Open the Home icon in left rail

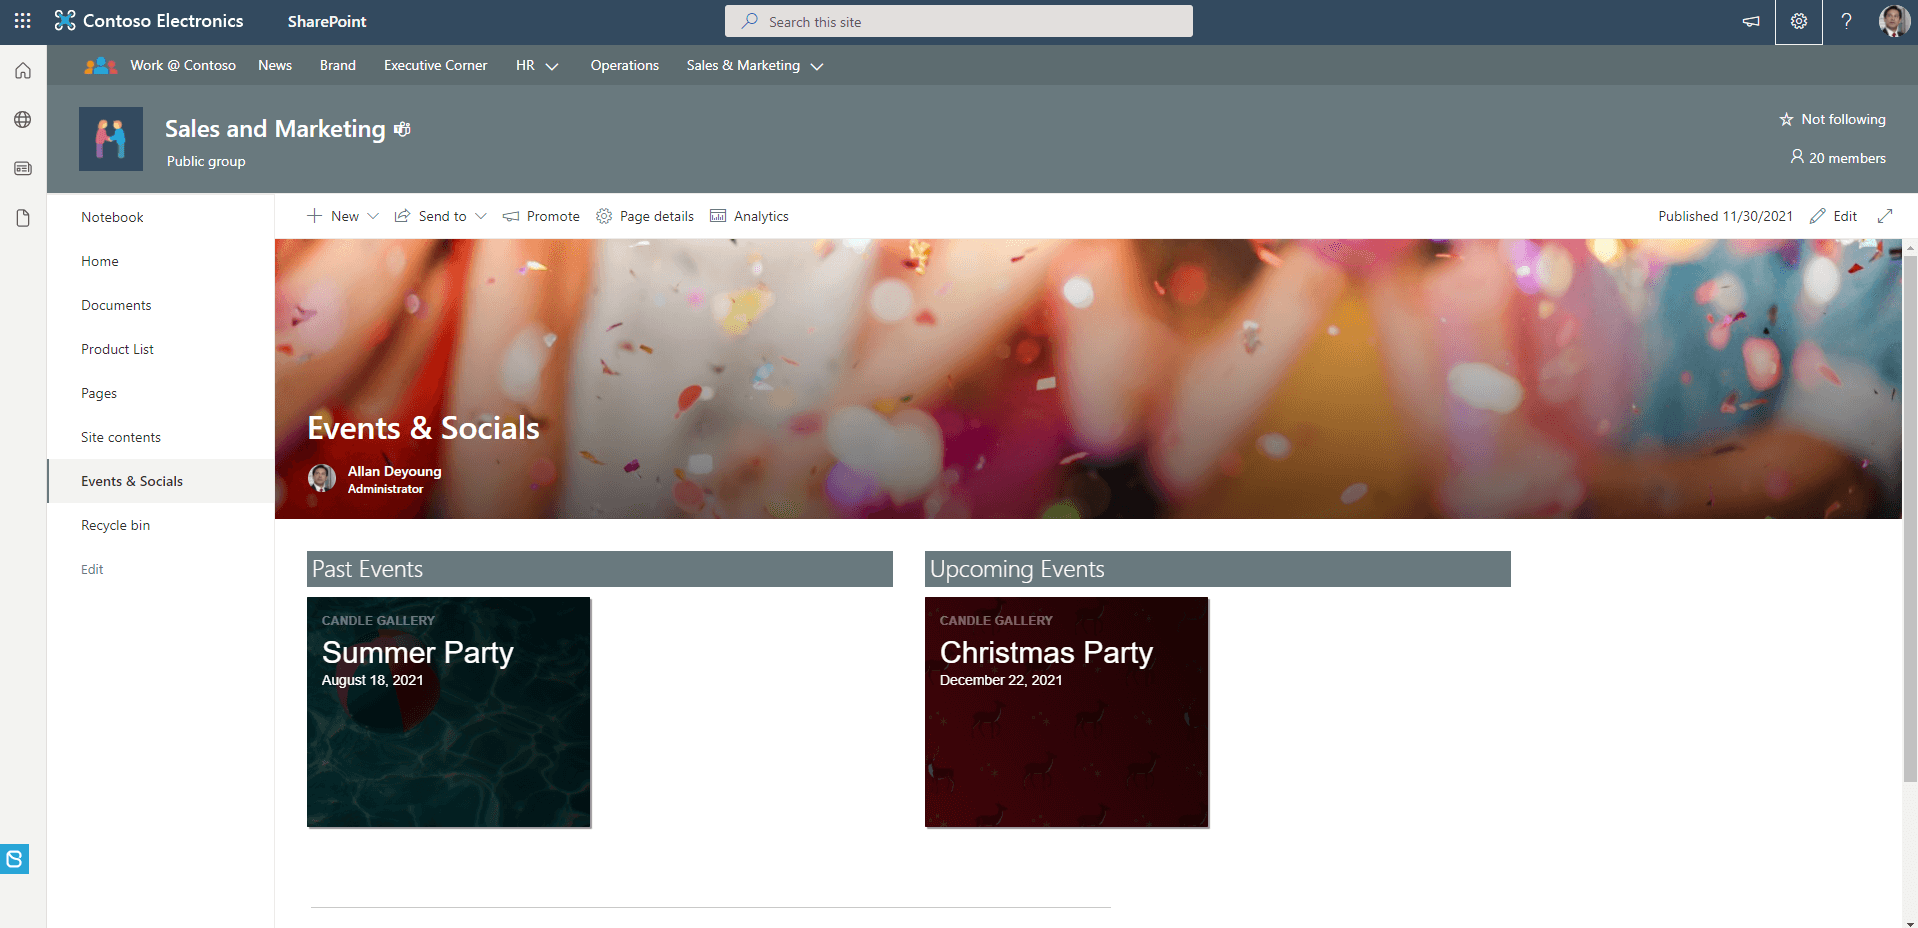23,71
